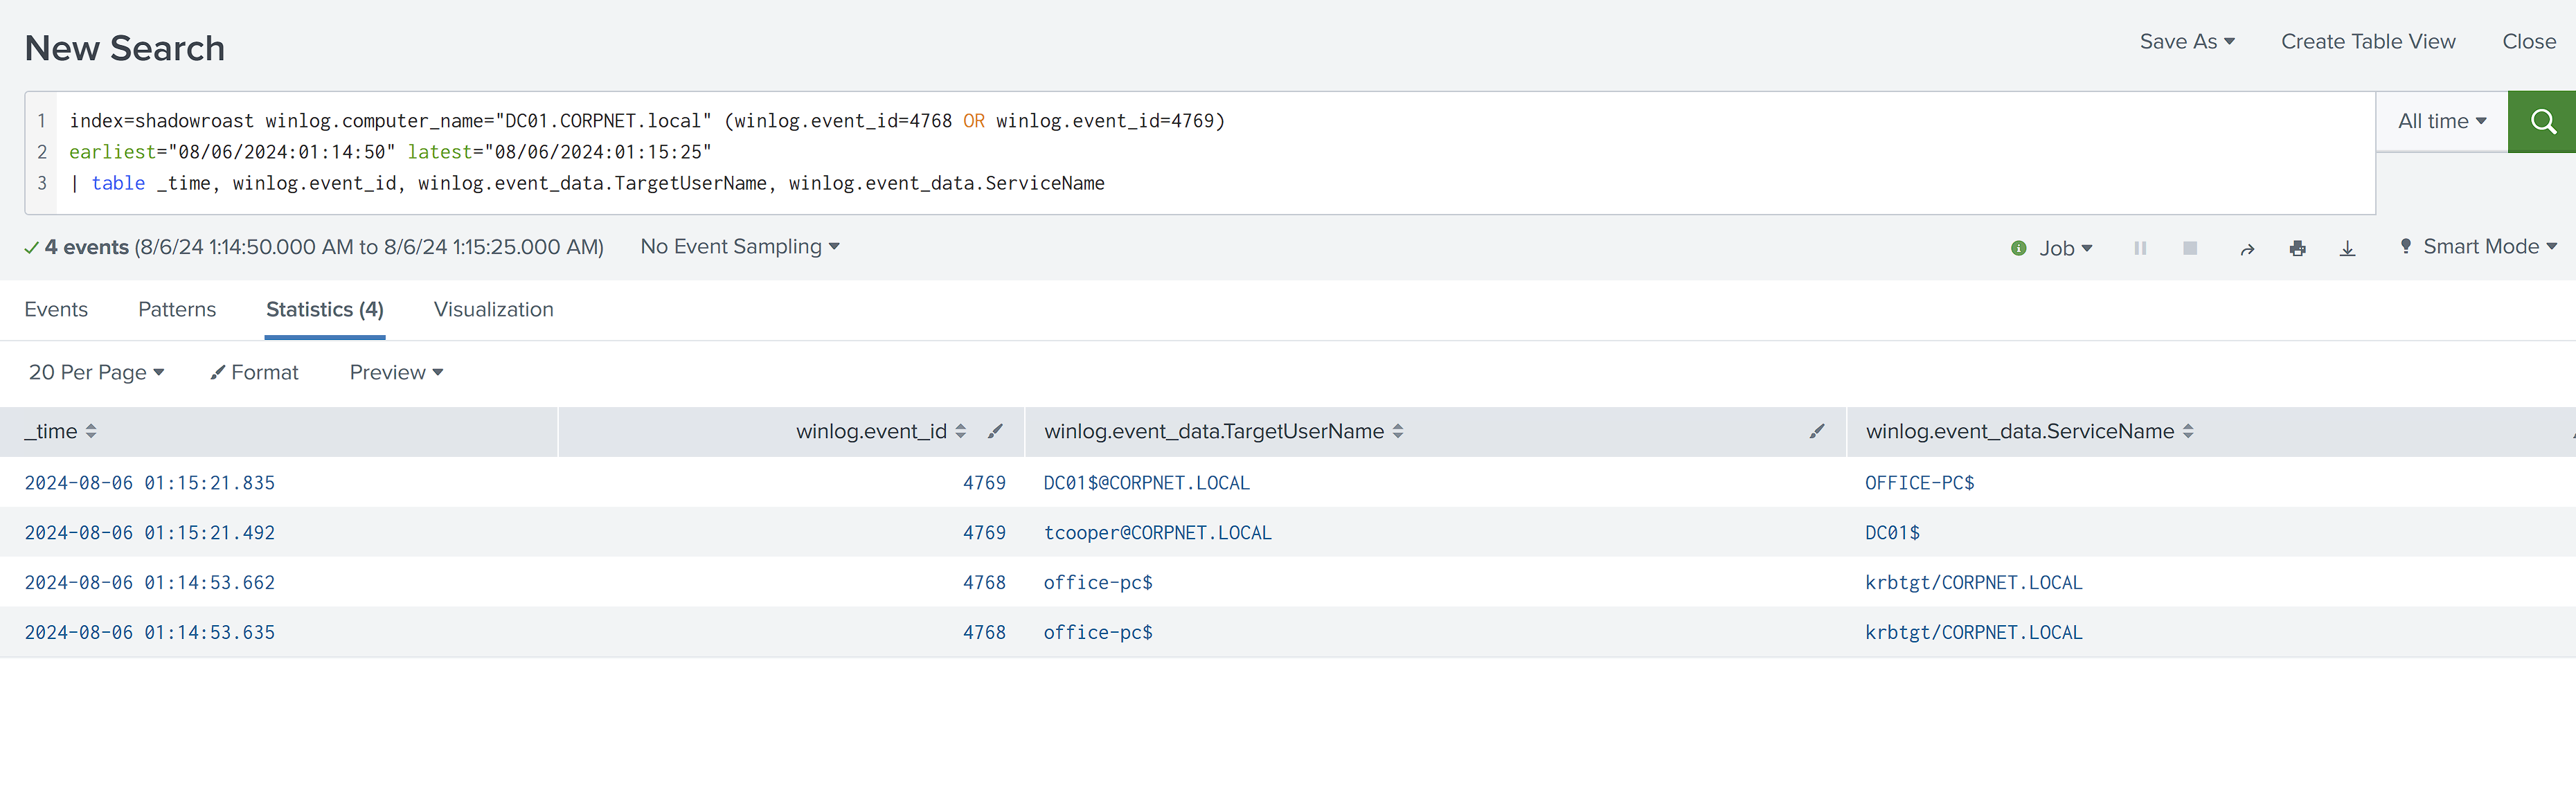Screen dimensions: 2576x810
Task: Click office-pc$ in the 01:14:53.635 row
Action: pyautogui.click(x=1098, y=633)
